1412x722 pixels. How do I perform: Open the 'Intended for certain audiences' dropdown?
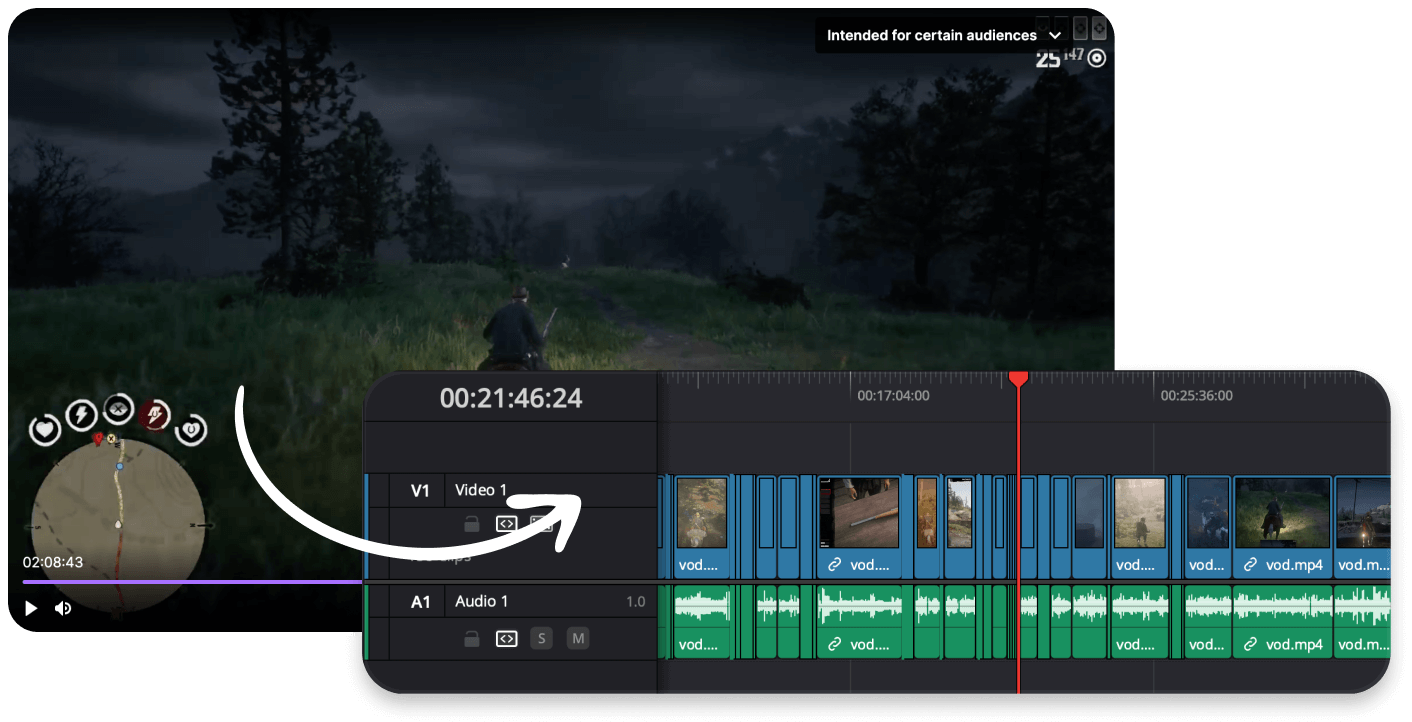point(943,35)
